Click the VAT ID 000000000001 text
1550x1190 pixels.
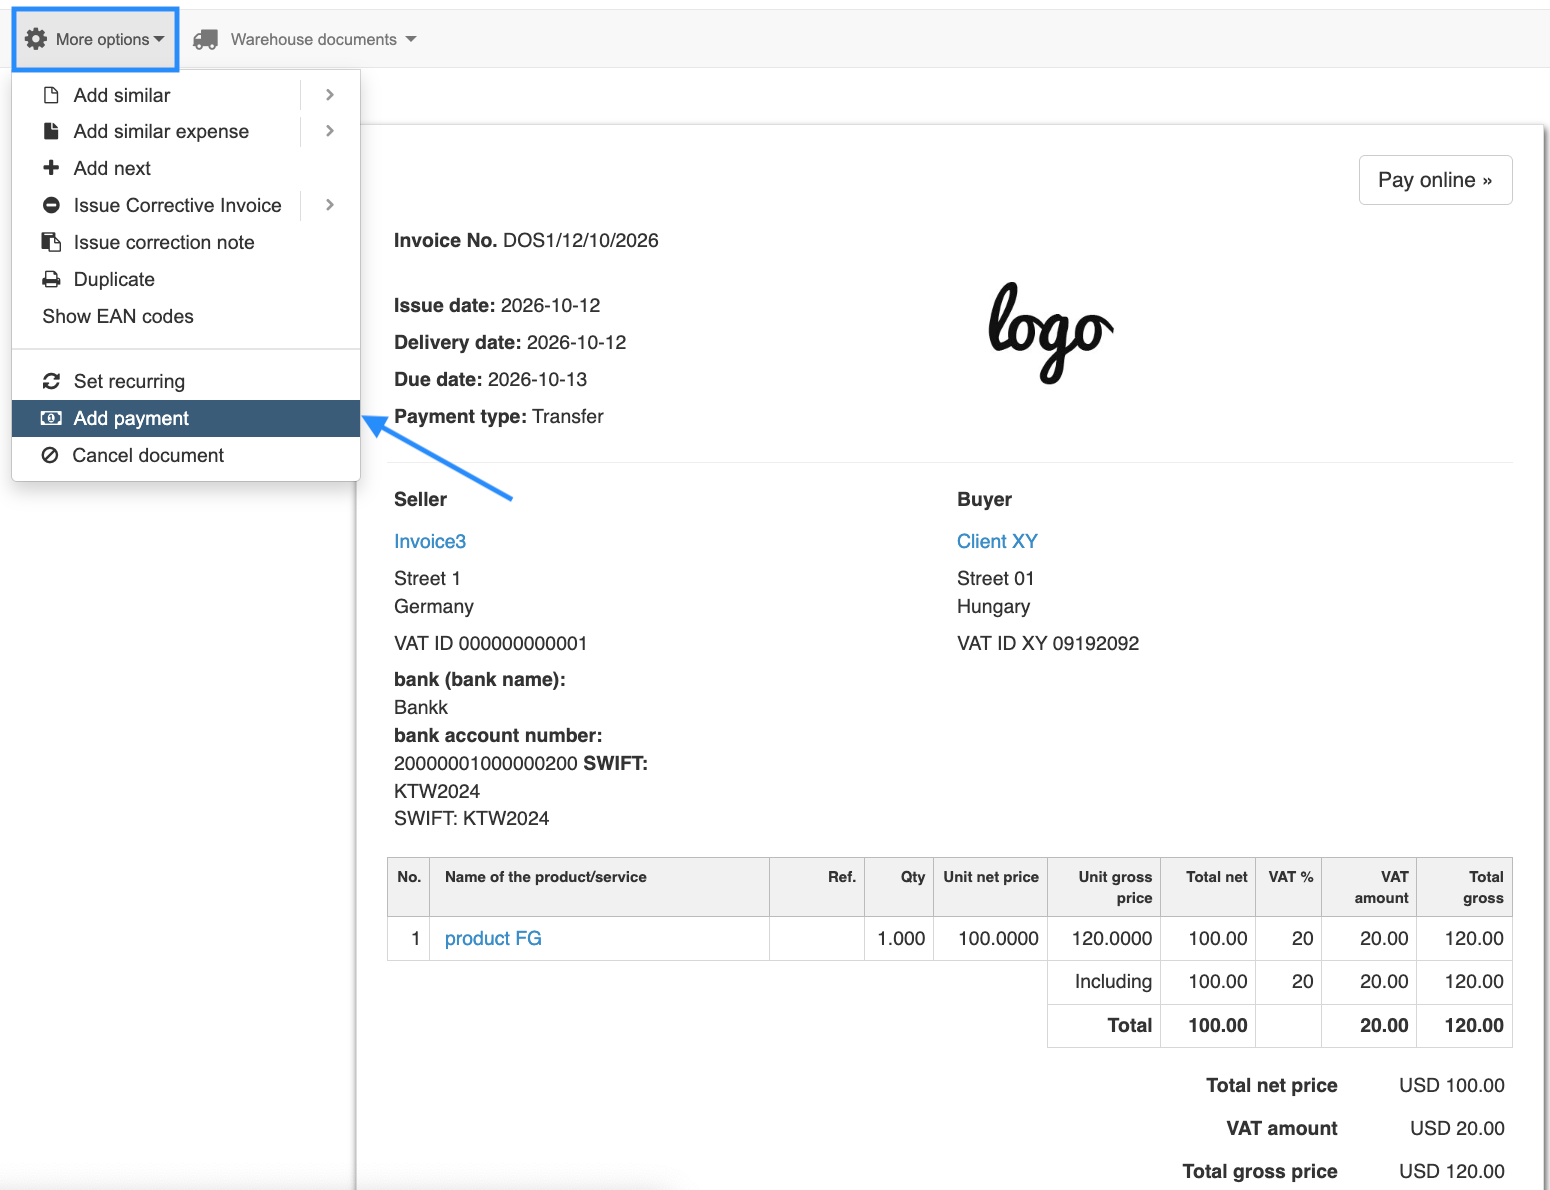[490, 643]
